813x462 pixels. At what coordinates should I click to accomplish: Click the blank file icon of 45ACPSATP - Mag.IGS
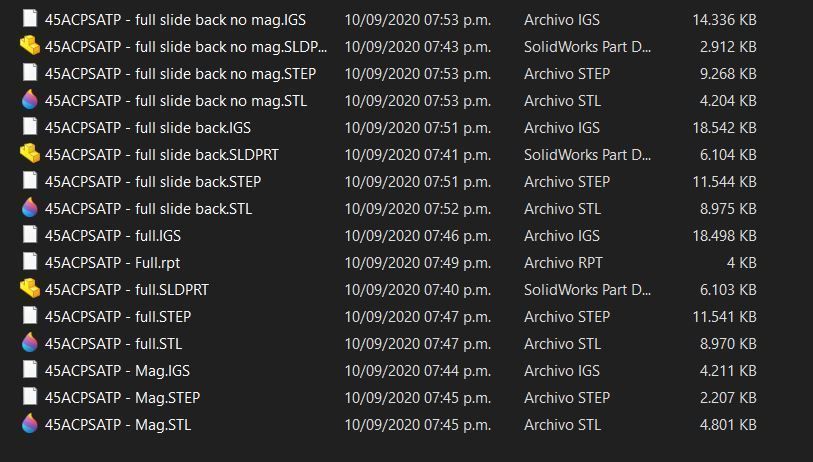pos(30,370)
